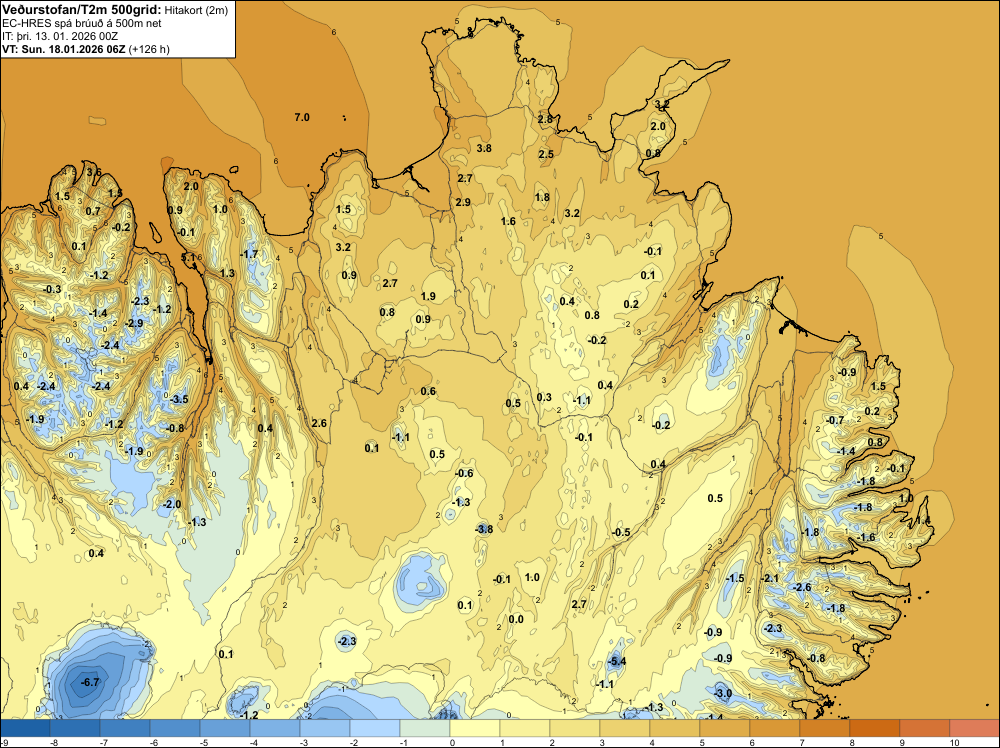Click the '-2.6' temperature value

click(x=802, y=587)
